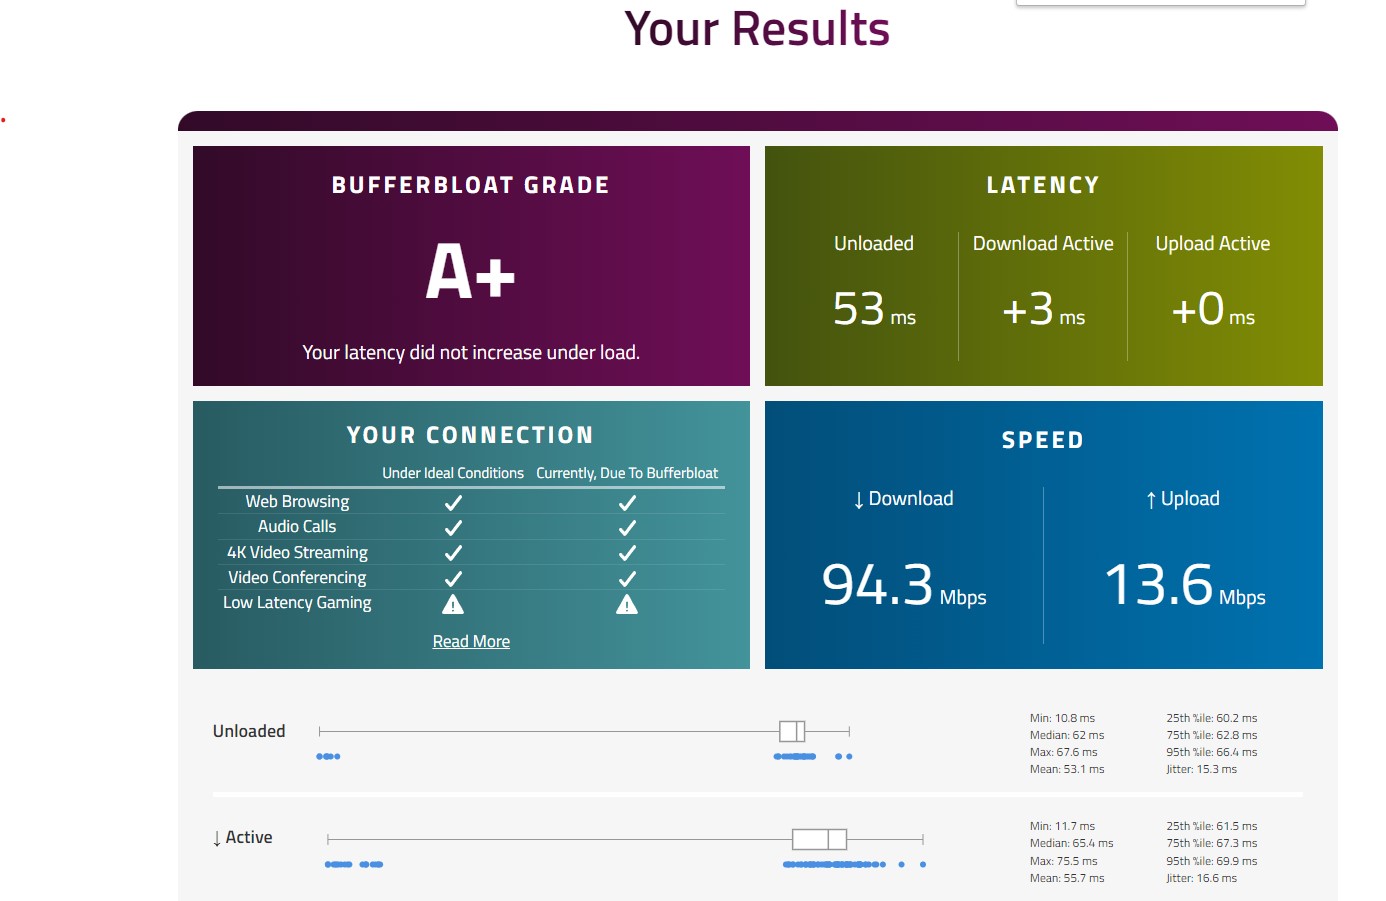Click 4K Video Streaming bufferbloat checkmark

coord(627,553)
